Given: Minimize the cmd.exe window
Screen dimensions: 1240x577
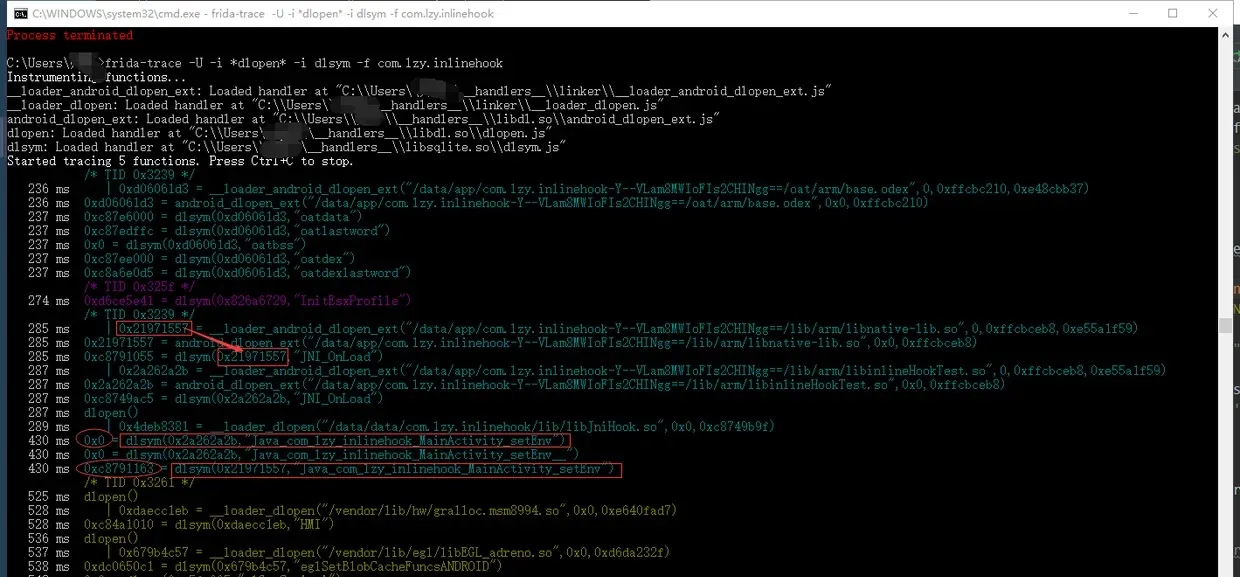Looking at the screenshot, I should [x=1133, y=14].
